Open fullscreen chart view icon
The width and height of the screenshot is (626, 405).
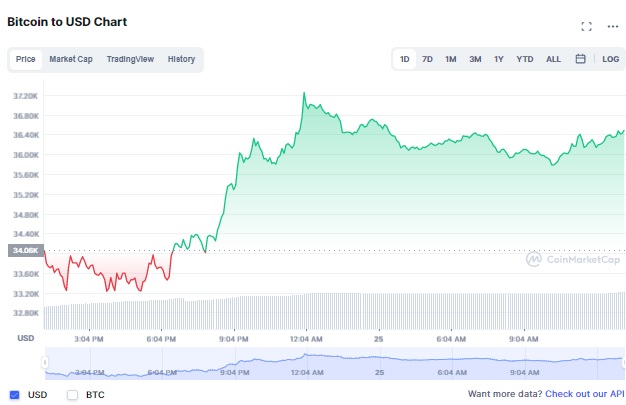(587, 26)
